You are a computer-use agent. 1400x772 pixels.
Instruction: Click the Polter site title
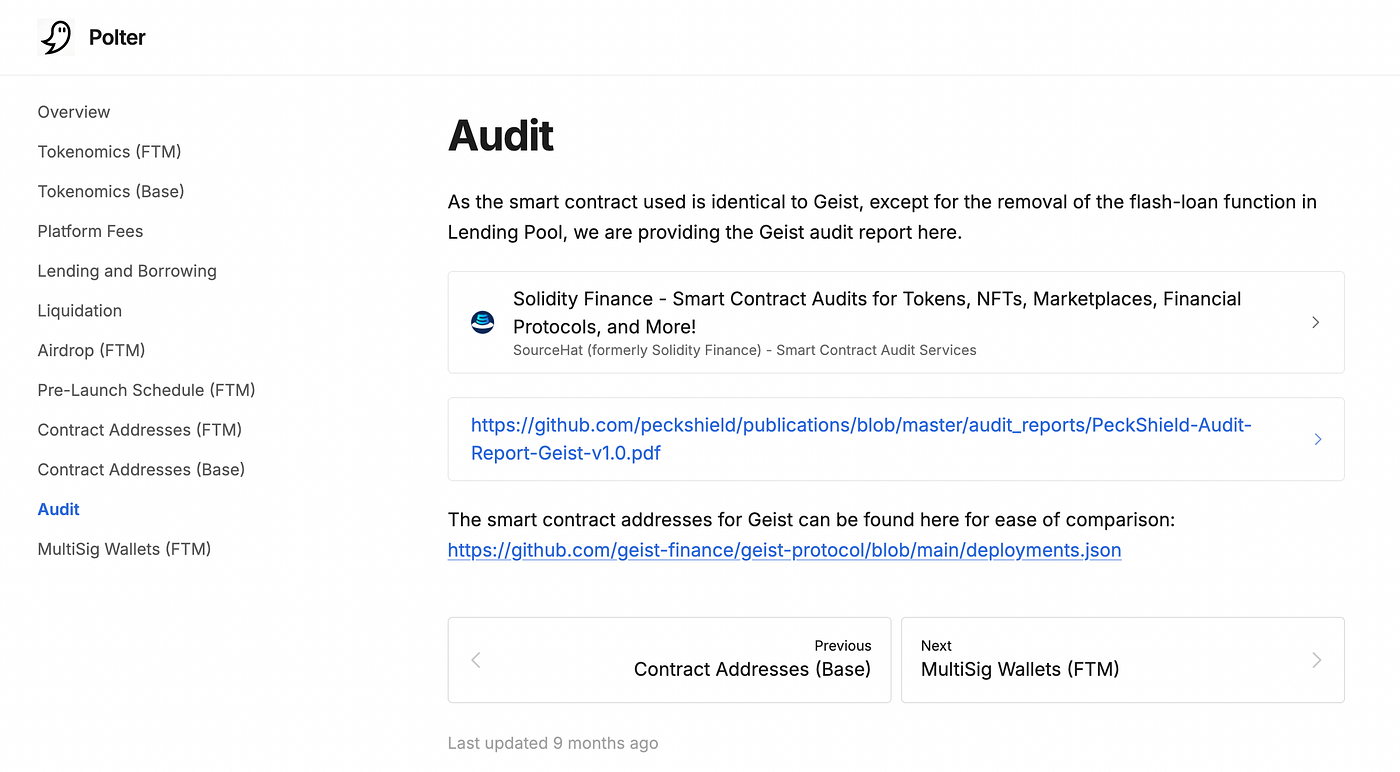click(117, 37)
